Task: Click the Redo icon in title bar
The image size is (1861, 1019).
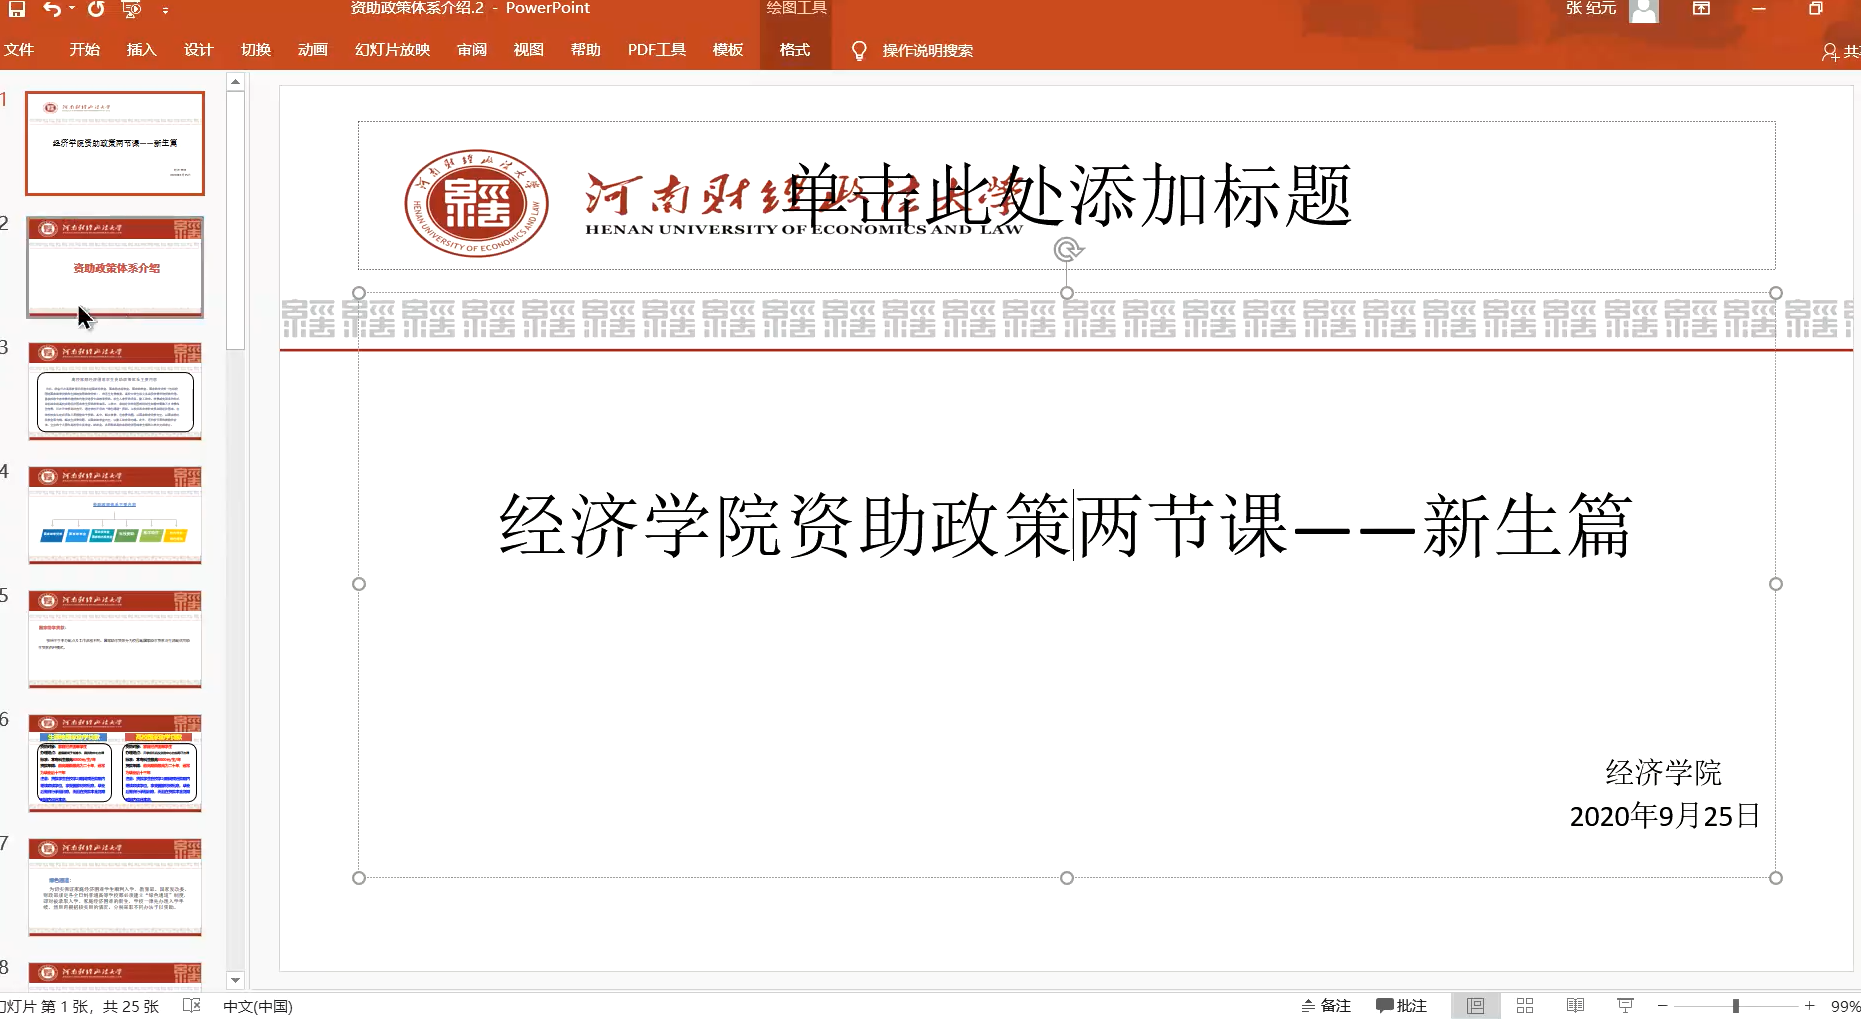Action: (x=96, y=9)
